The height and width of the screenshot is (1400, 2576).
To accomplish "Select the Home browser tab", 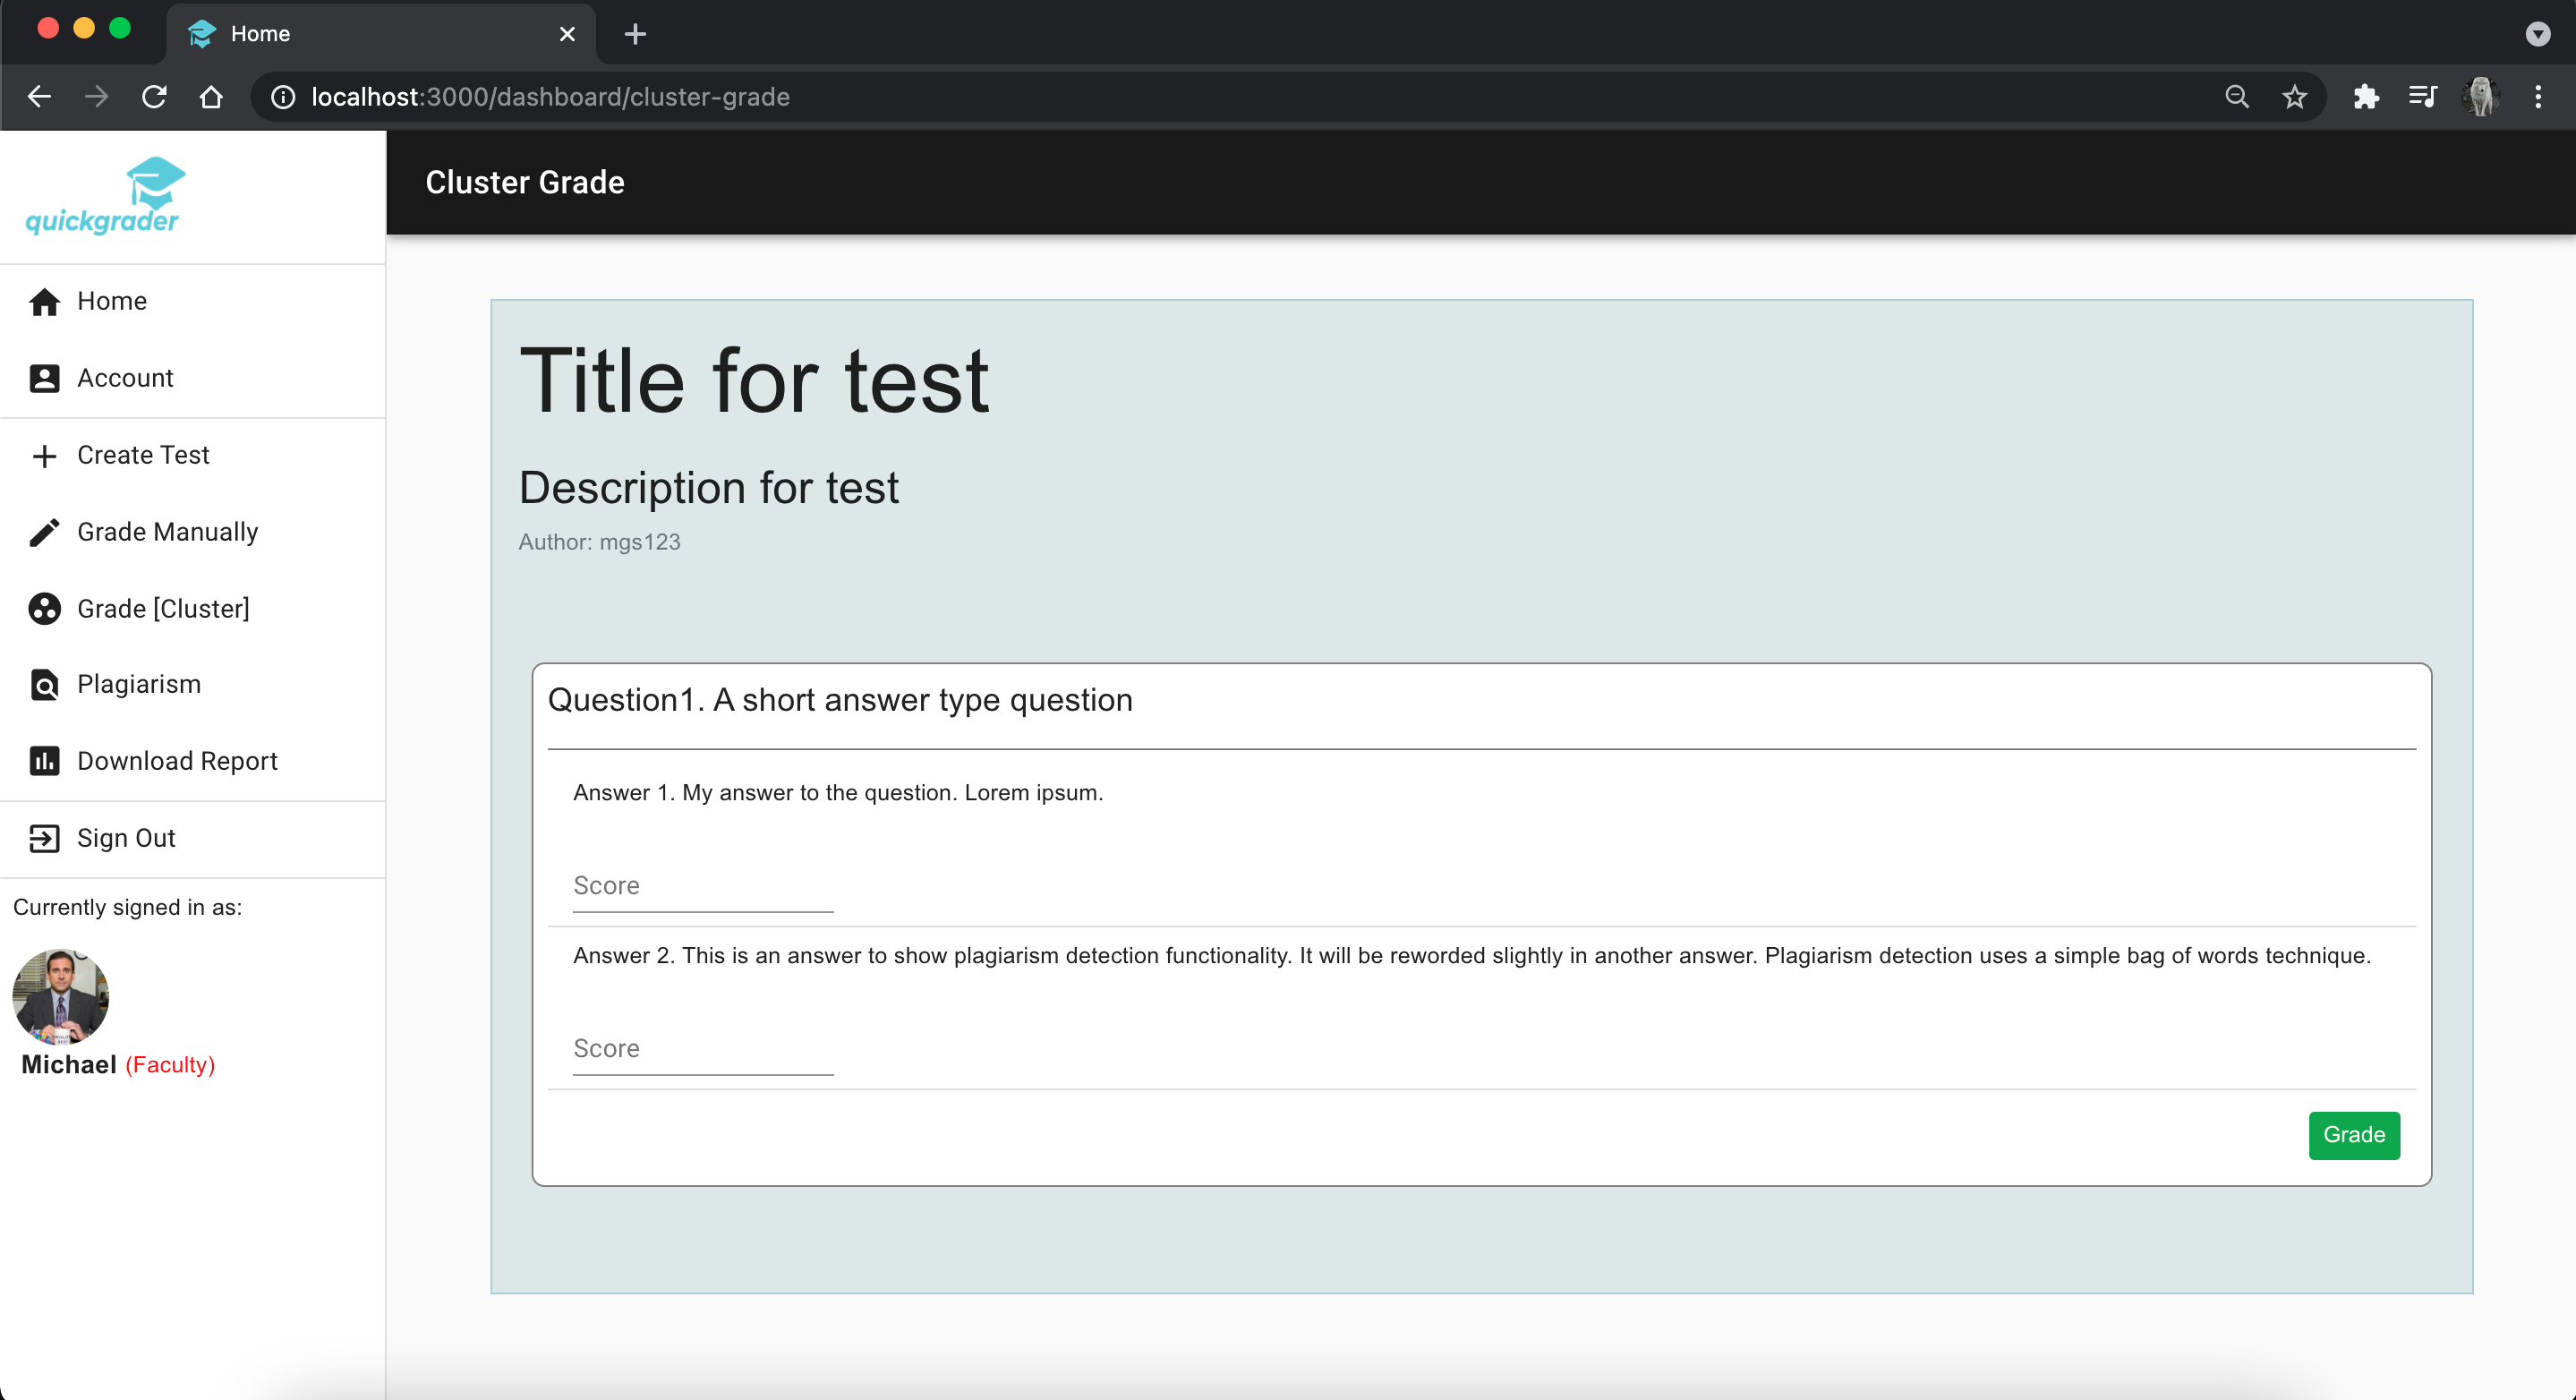I will point(380,34).
